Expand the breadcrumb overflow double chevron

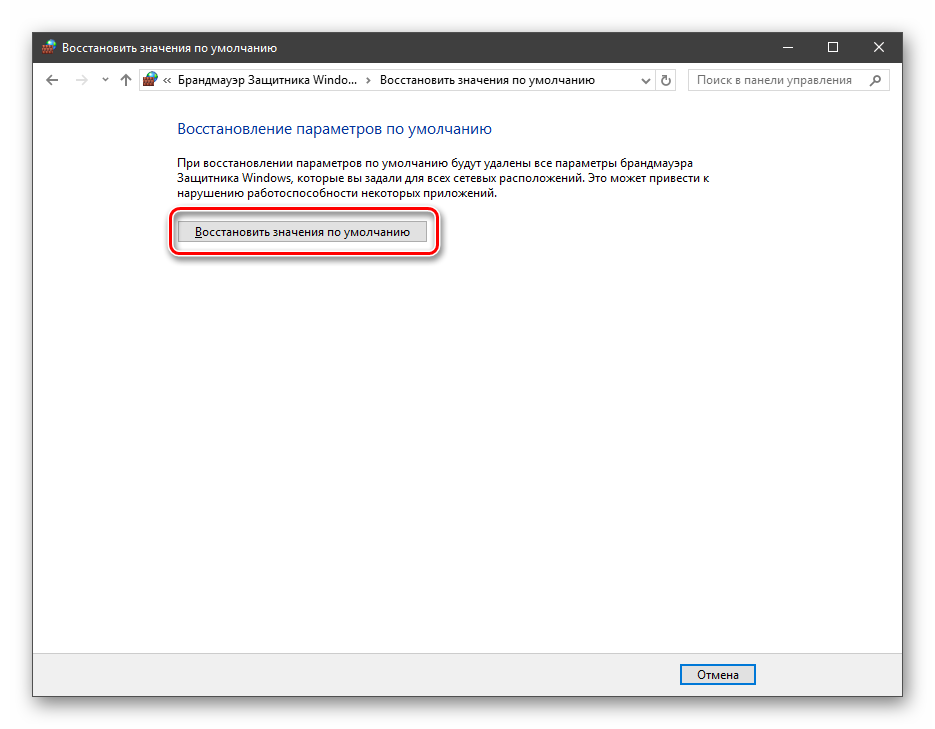(x=167, y=80)
